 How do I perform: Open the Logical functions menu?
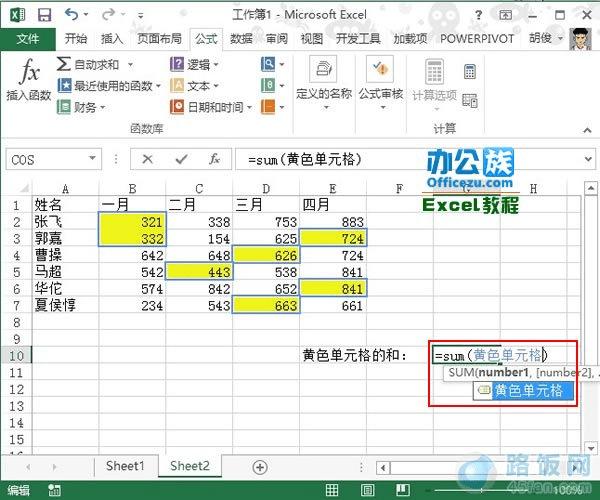pyautogui.click(x=194, y=64)
